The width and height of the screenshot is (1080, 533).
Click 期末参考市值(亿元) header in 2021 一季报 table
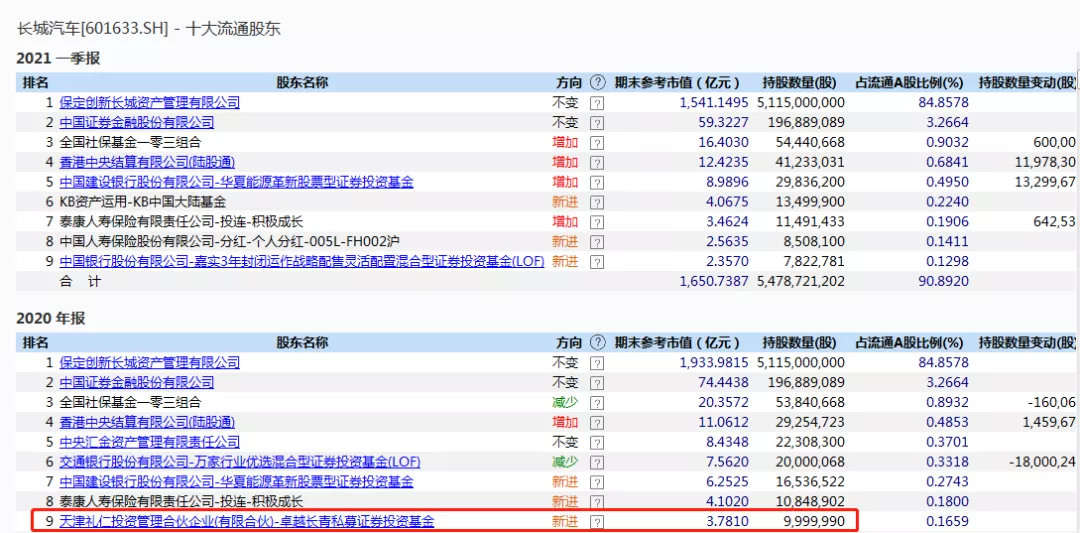point(677,83)
